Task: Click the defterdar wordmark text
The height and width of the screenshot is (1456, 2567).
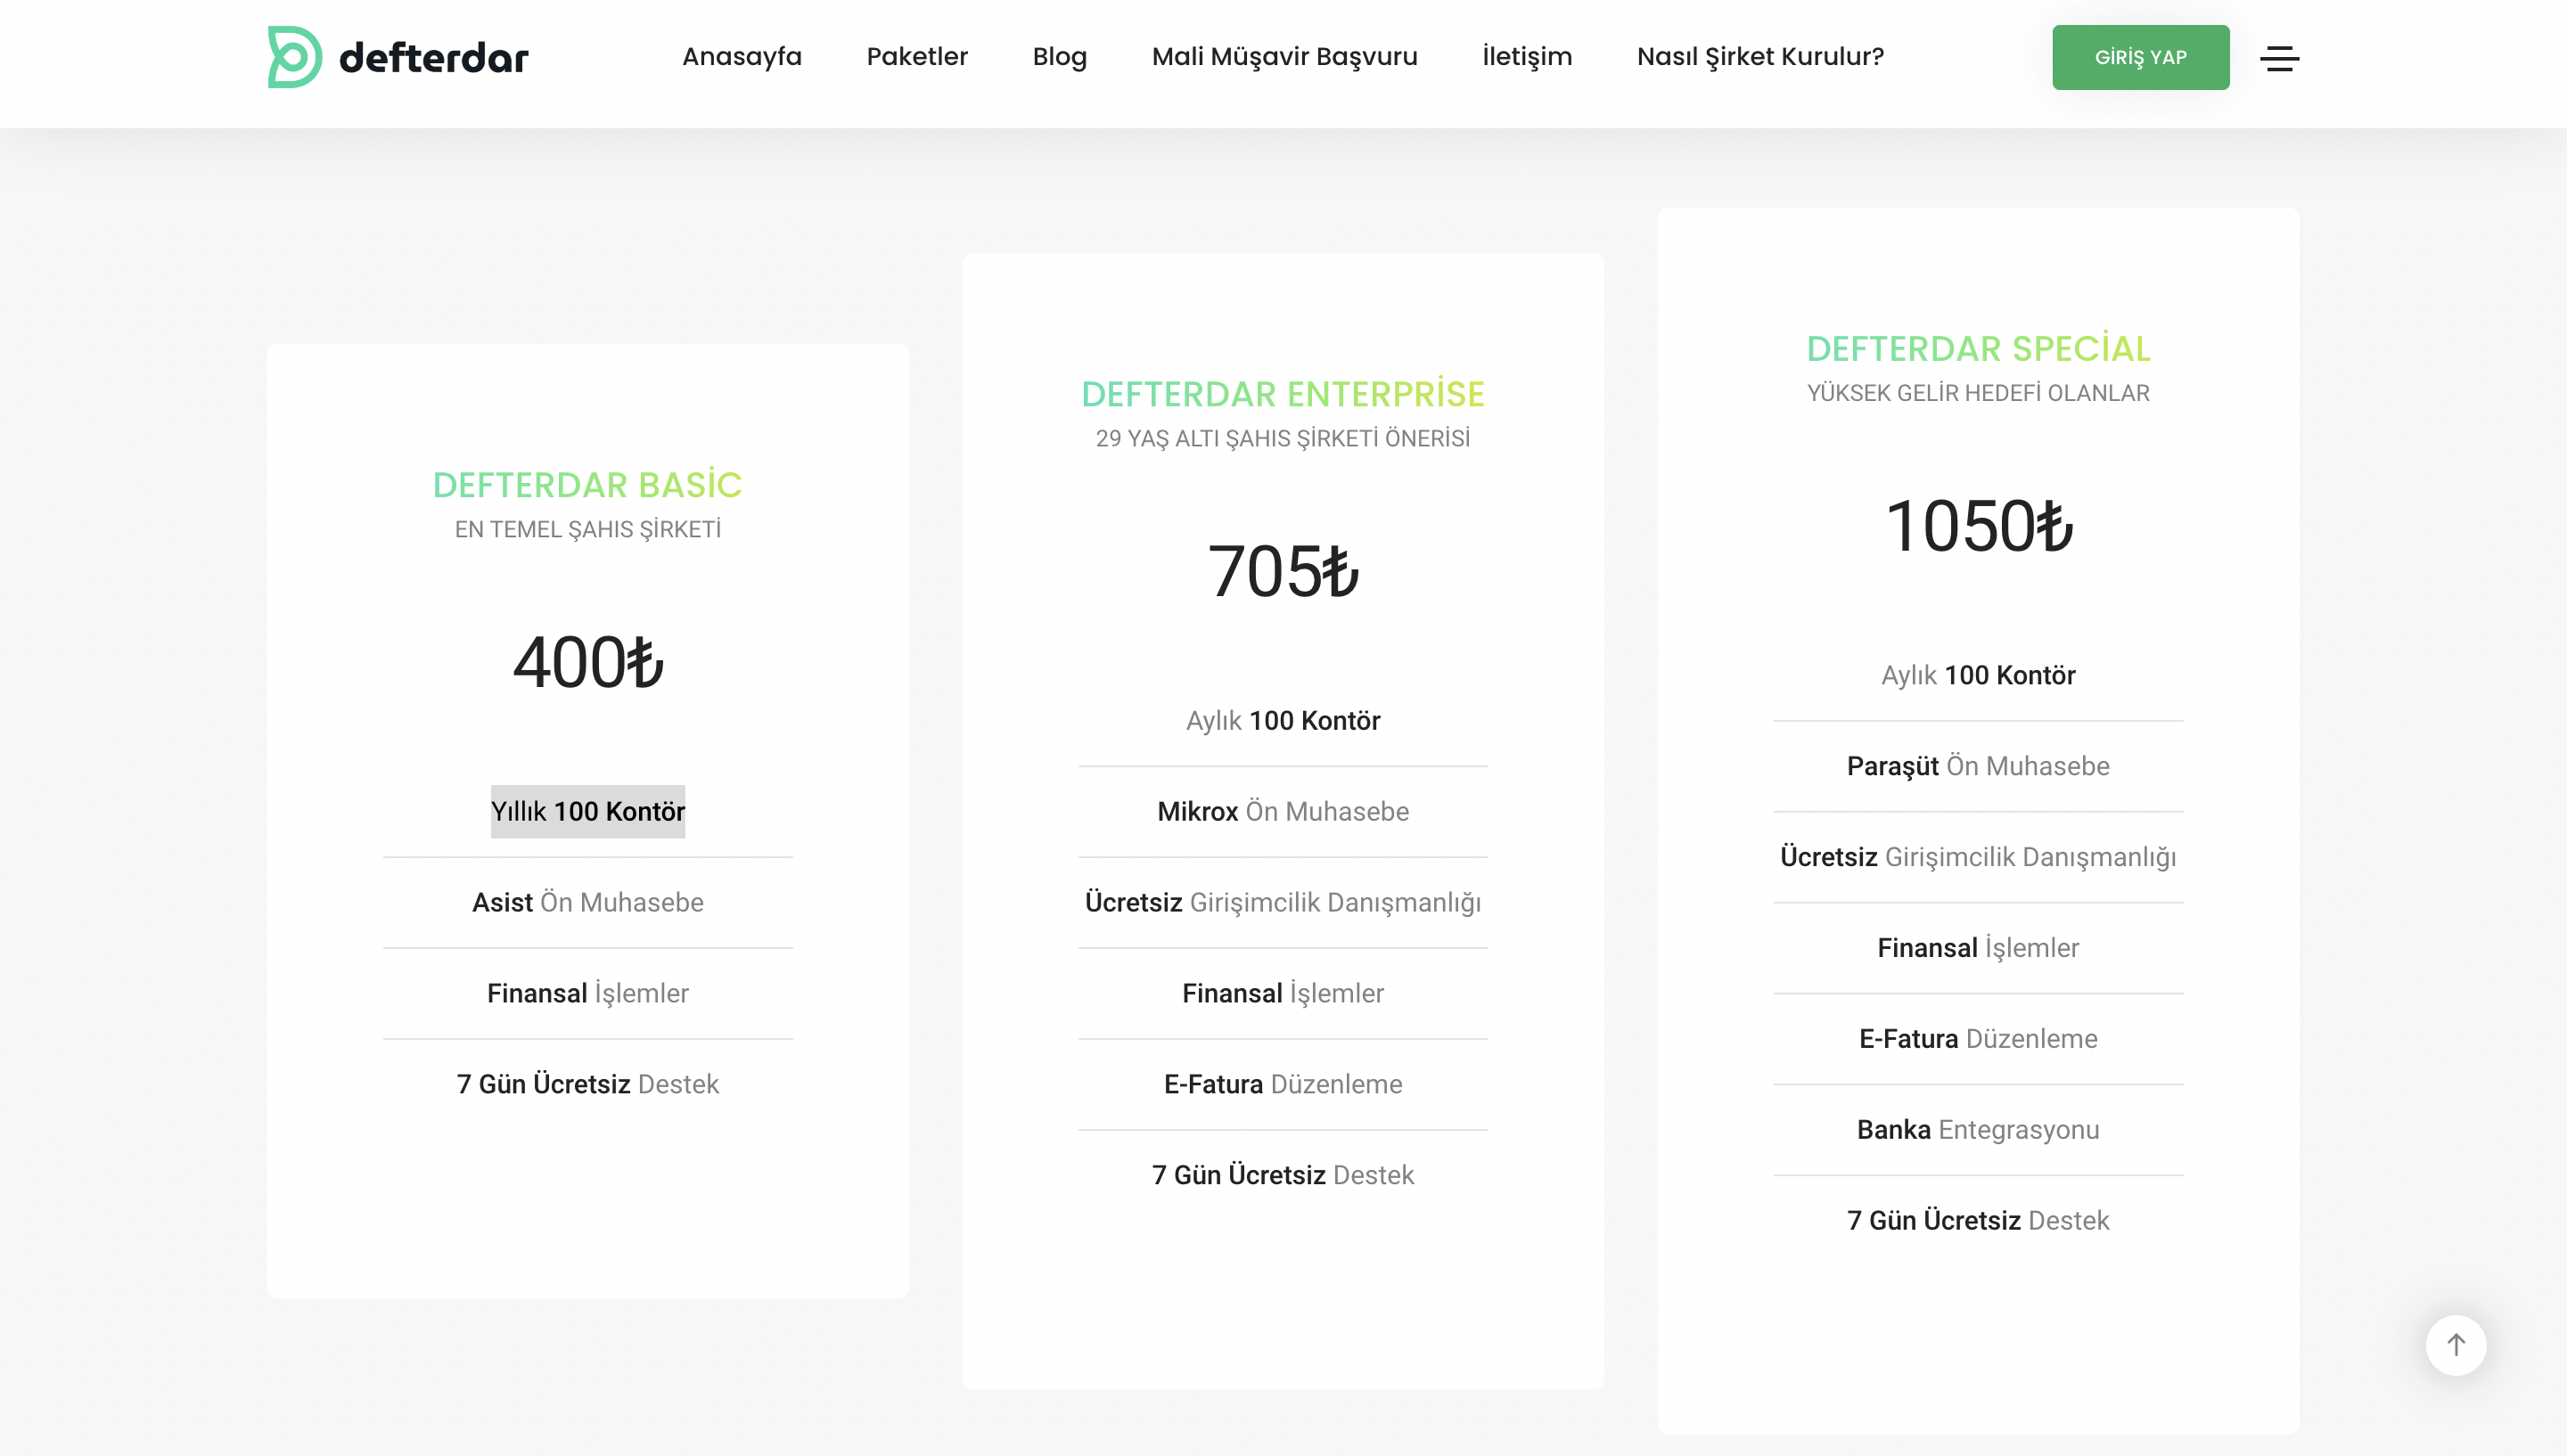Action: click(433, 58)
